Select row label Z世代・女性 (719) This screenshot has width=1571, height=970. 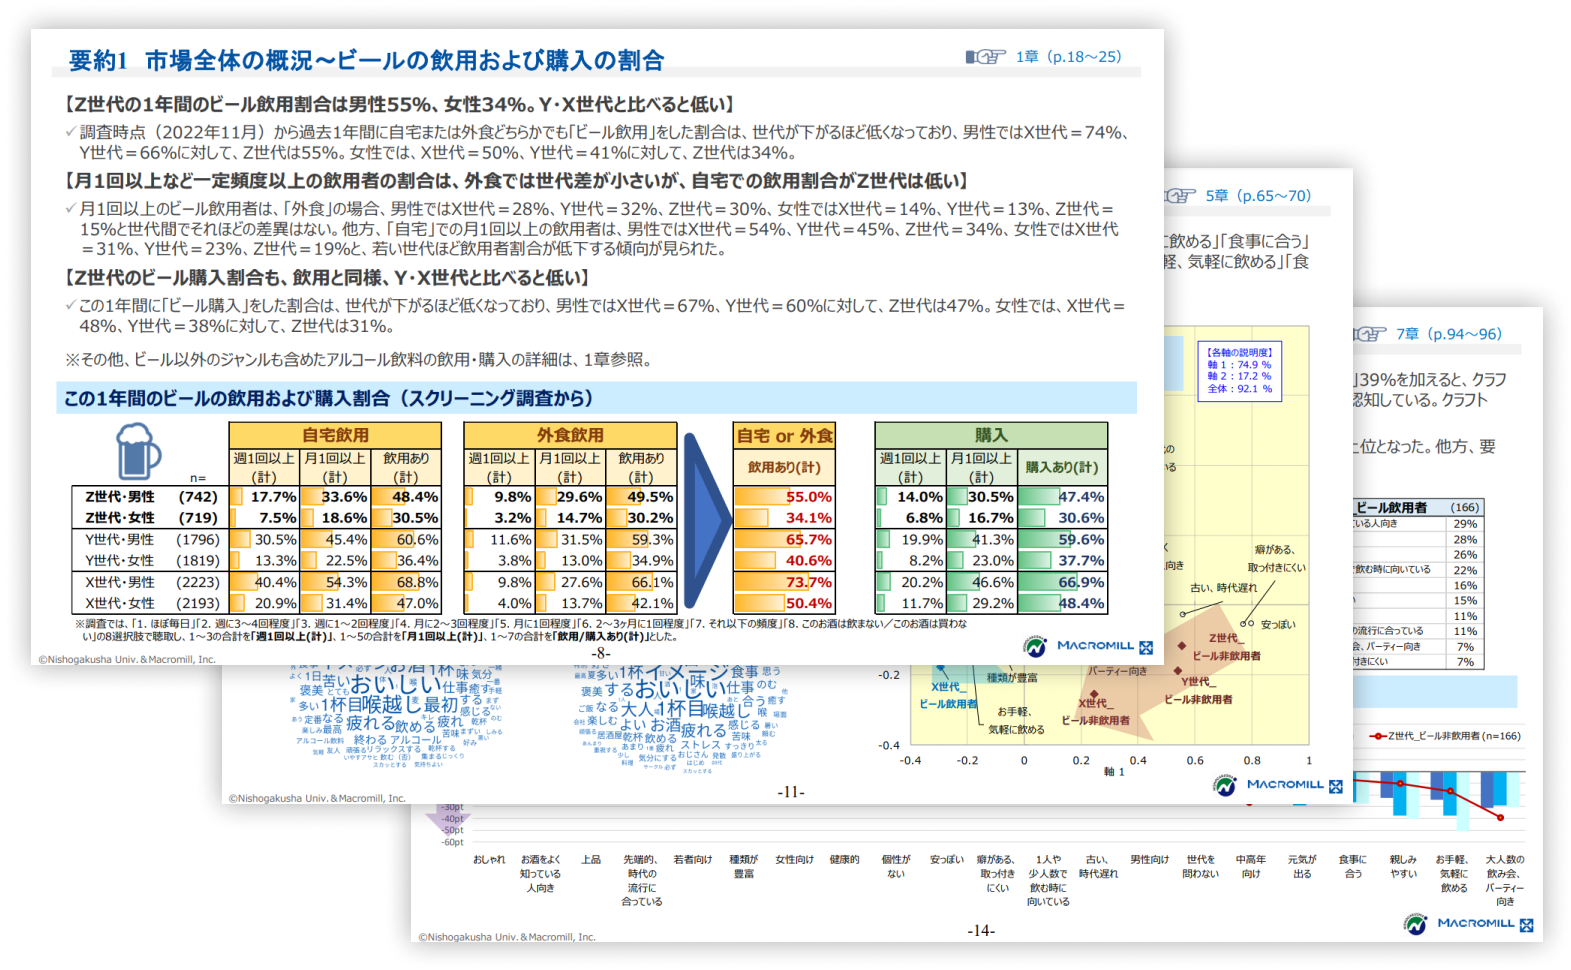point(151,518)
